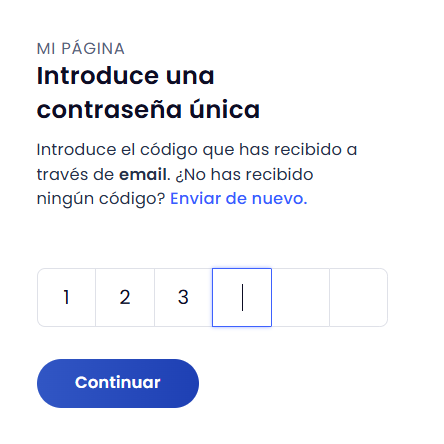Click the bold word email
Screen dimensions: 444x444
point(143,174)
